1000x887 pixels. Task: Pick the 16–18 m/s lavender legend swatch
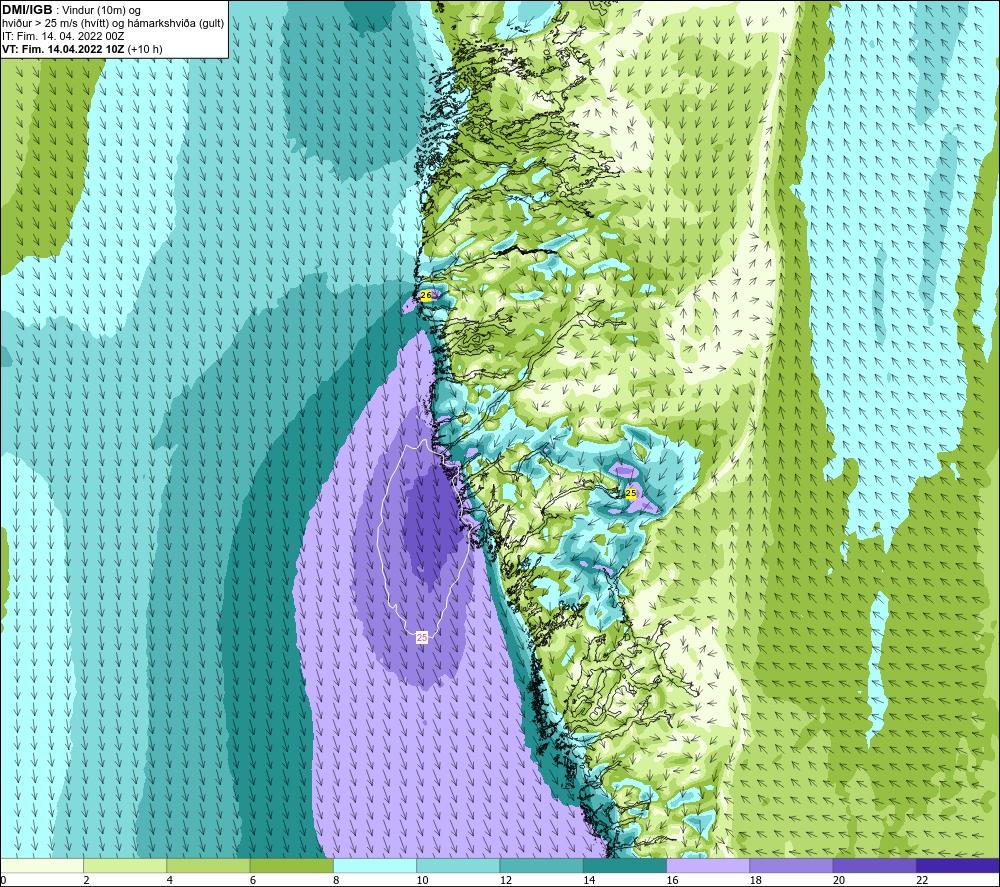[708, 866]
